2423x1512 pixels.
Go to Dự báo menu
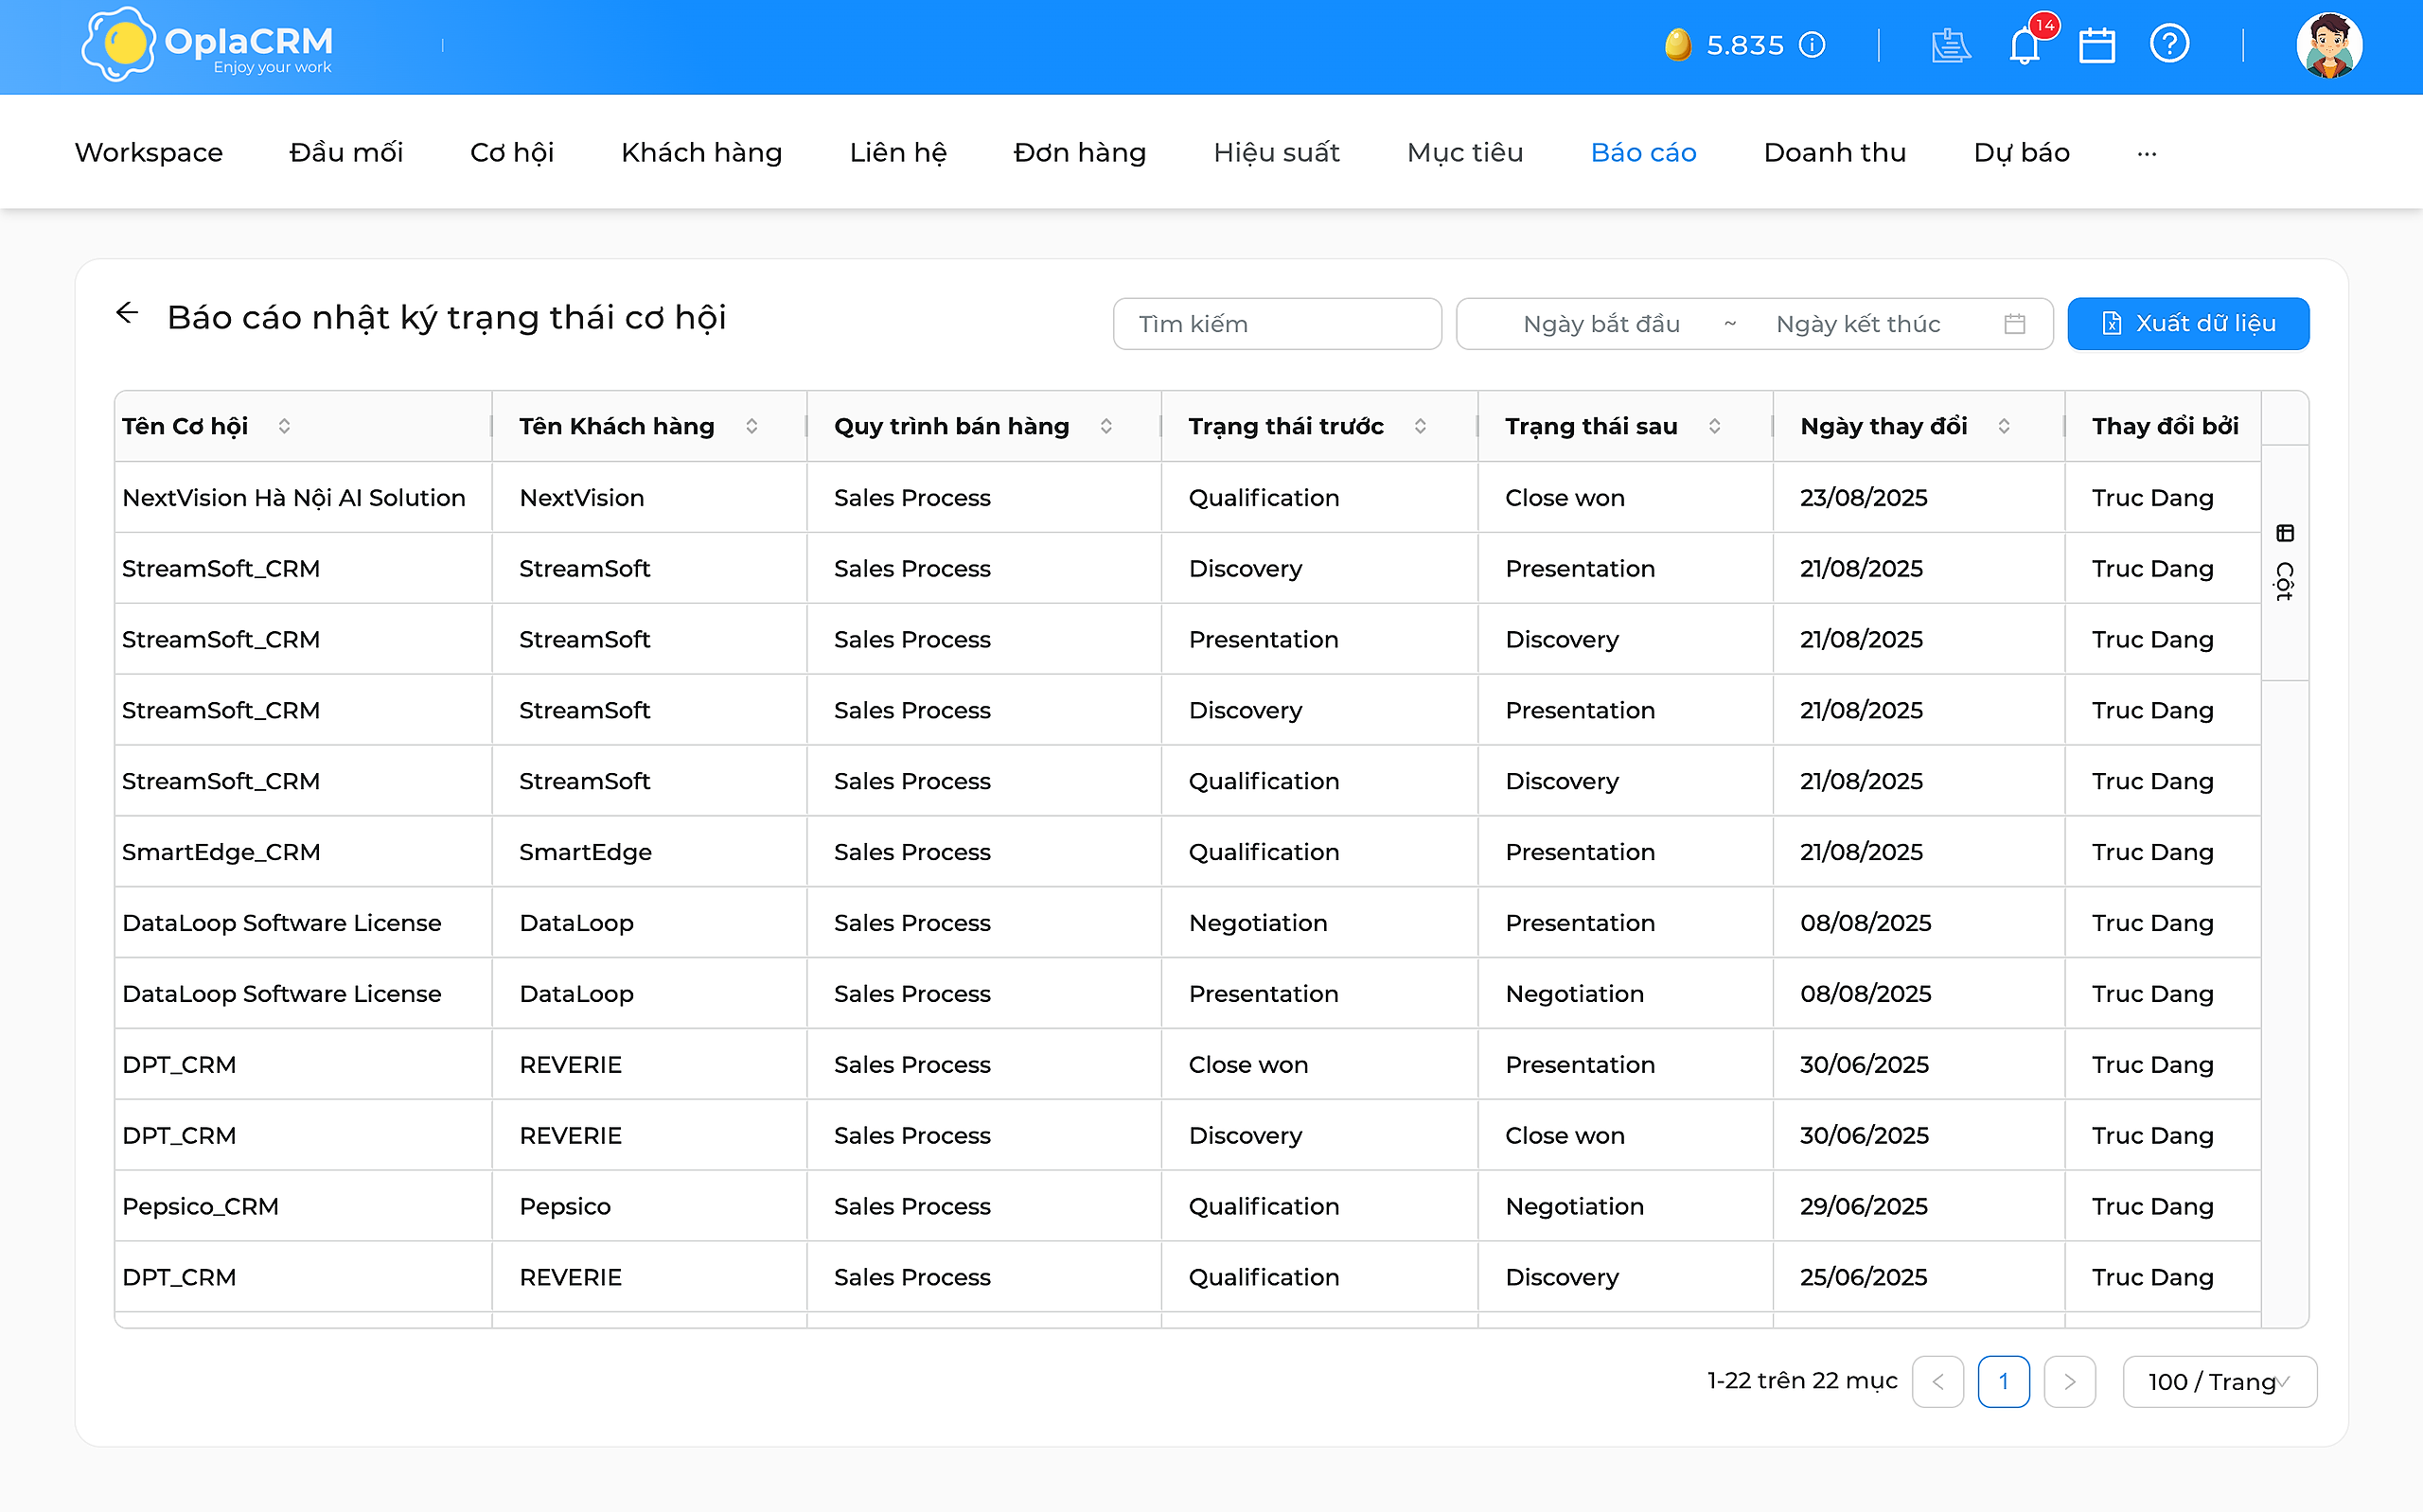2022,152
